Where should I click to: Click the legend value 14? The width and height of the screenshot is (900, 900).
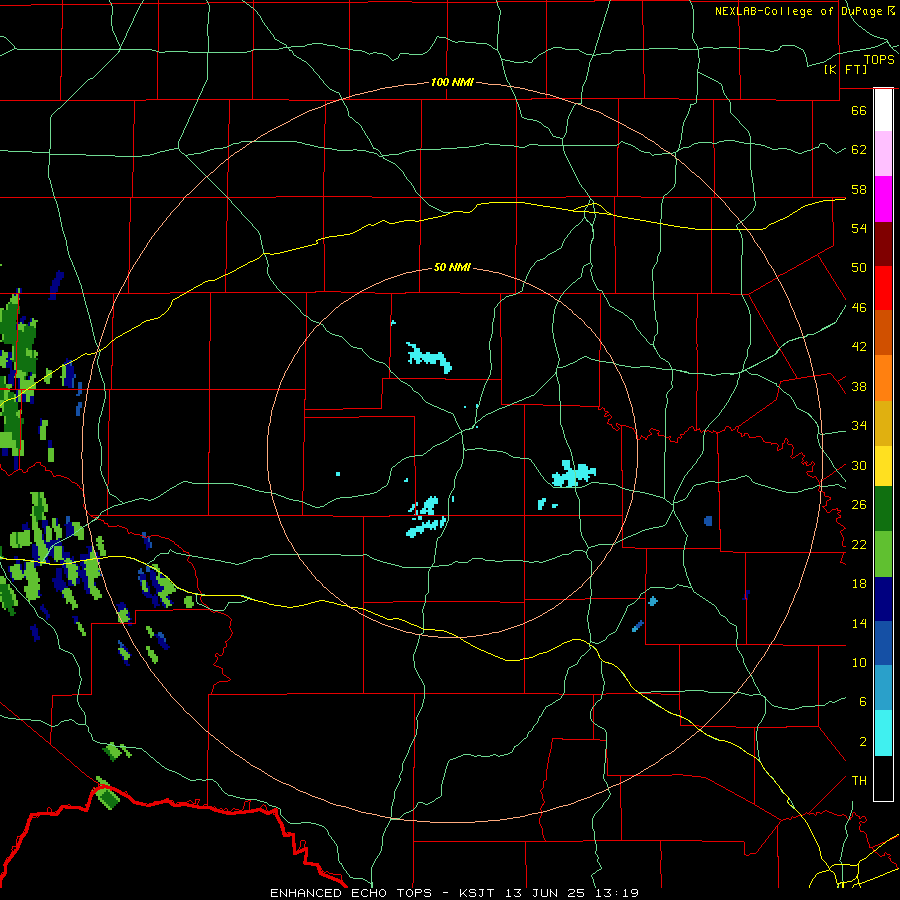tap(859, 623)
